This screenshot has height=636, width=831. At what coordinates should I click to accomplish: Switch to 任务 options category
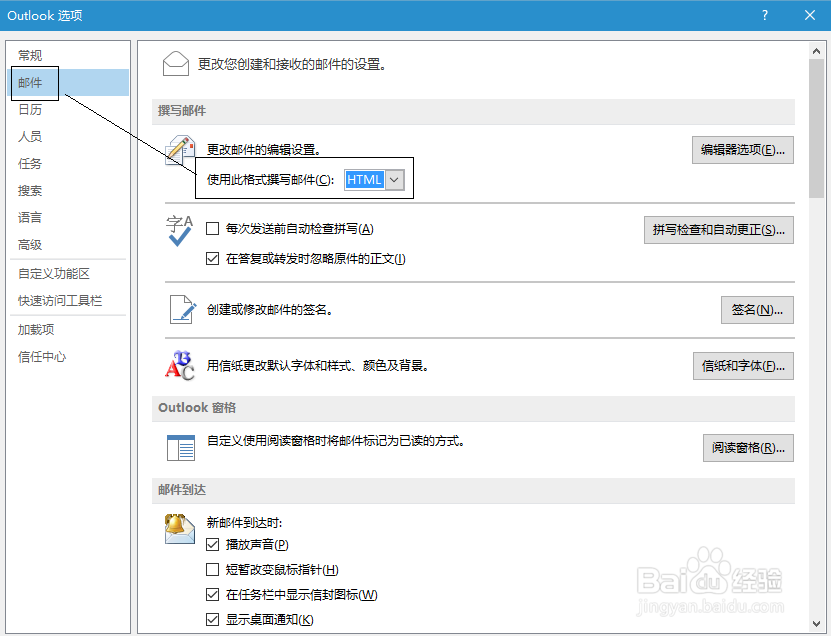69,164
